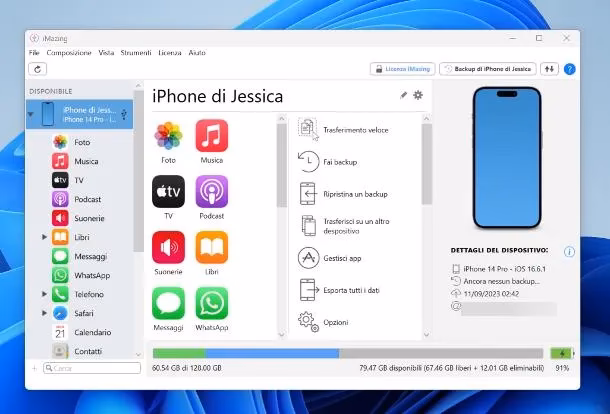Click sidebar scroll-down arrow
The image size is (610, 414).
point(138,354)
